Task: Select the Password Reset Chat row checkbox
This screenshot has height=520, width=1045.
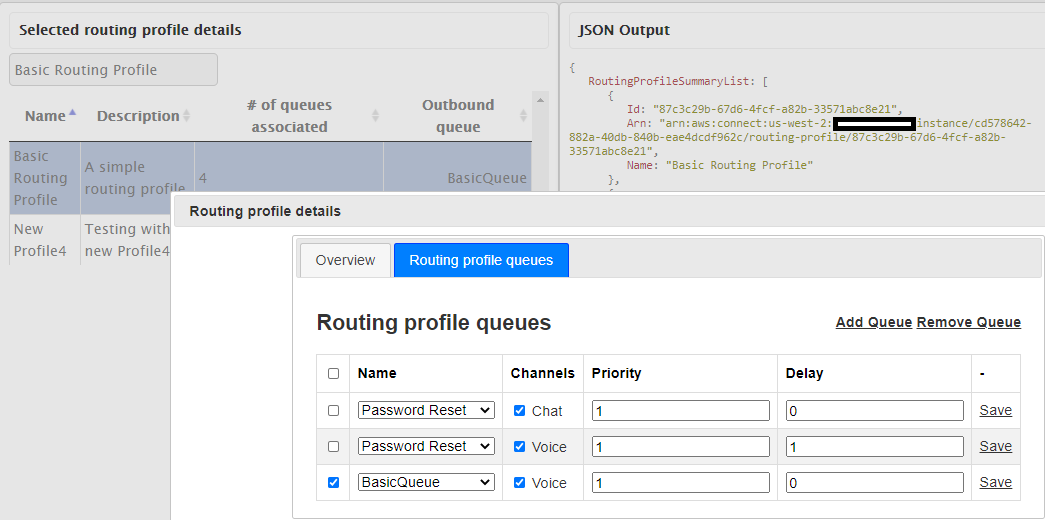Action: pyautogui.click(x=333, y=411)
